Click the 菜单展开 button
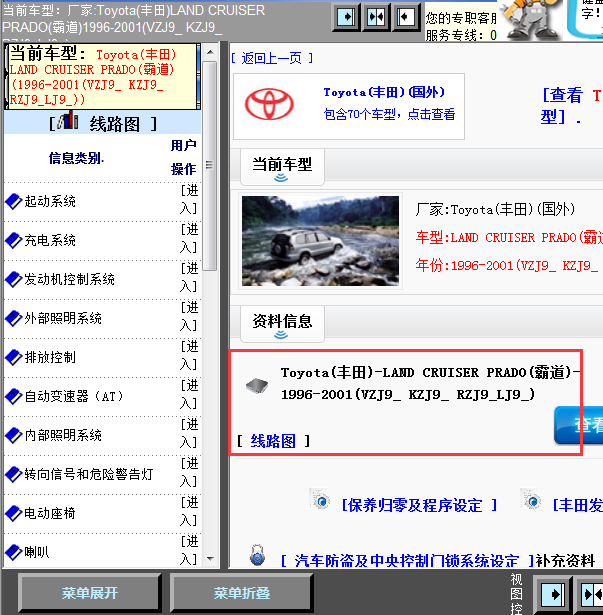The image size is (603, 615). 89,593
